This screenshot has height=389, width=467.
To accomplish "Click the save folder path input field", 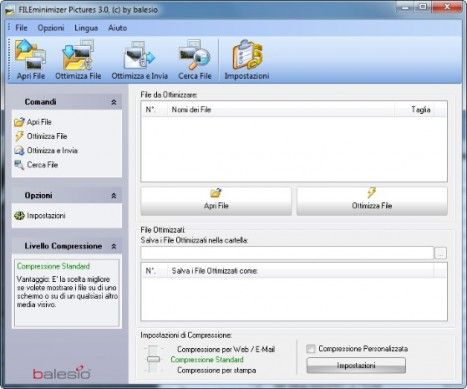I will point(287,253).
